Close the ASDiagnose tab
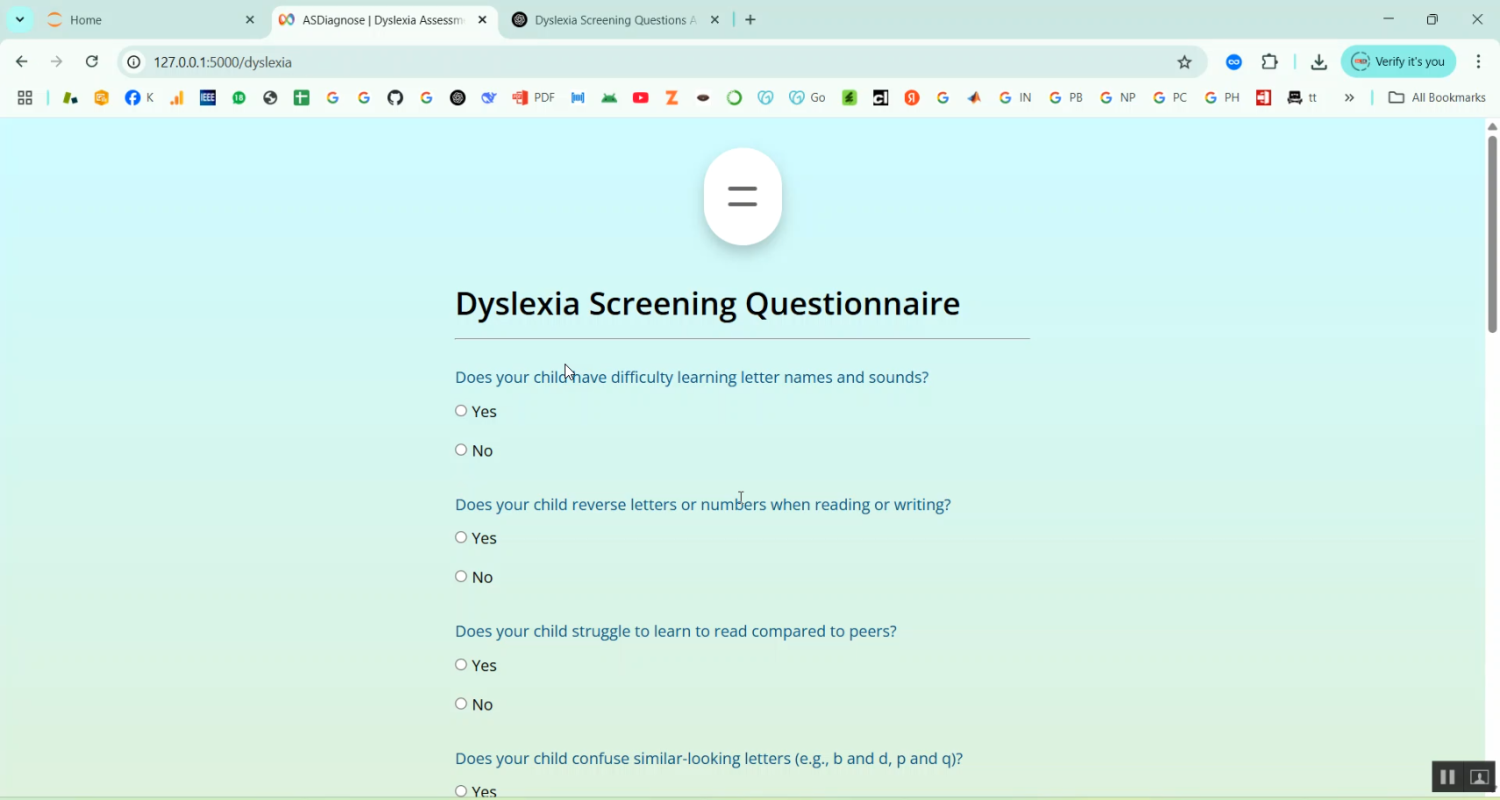Screen dimensions: 1500x800 (x=482, y=20)
